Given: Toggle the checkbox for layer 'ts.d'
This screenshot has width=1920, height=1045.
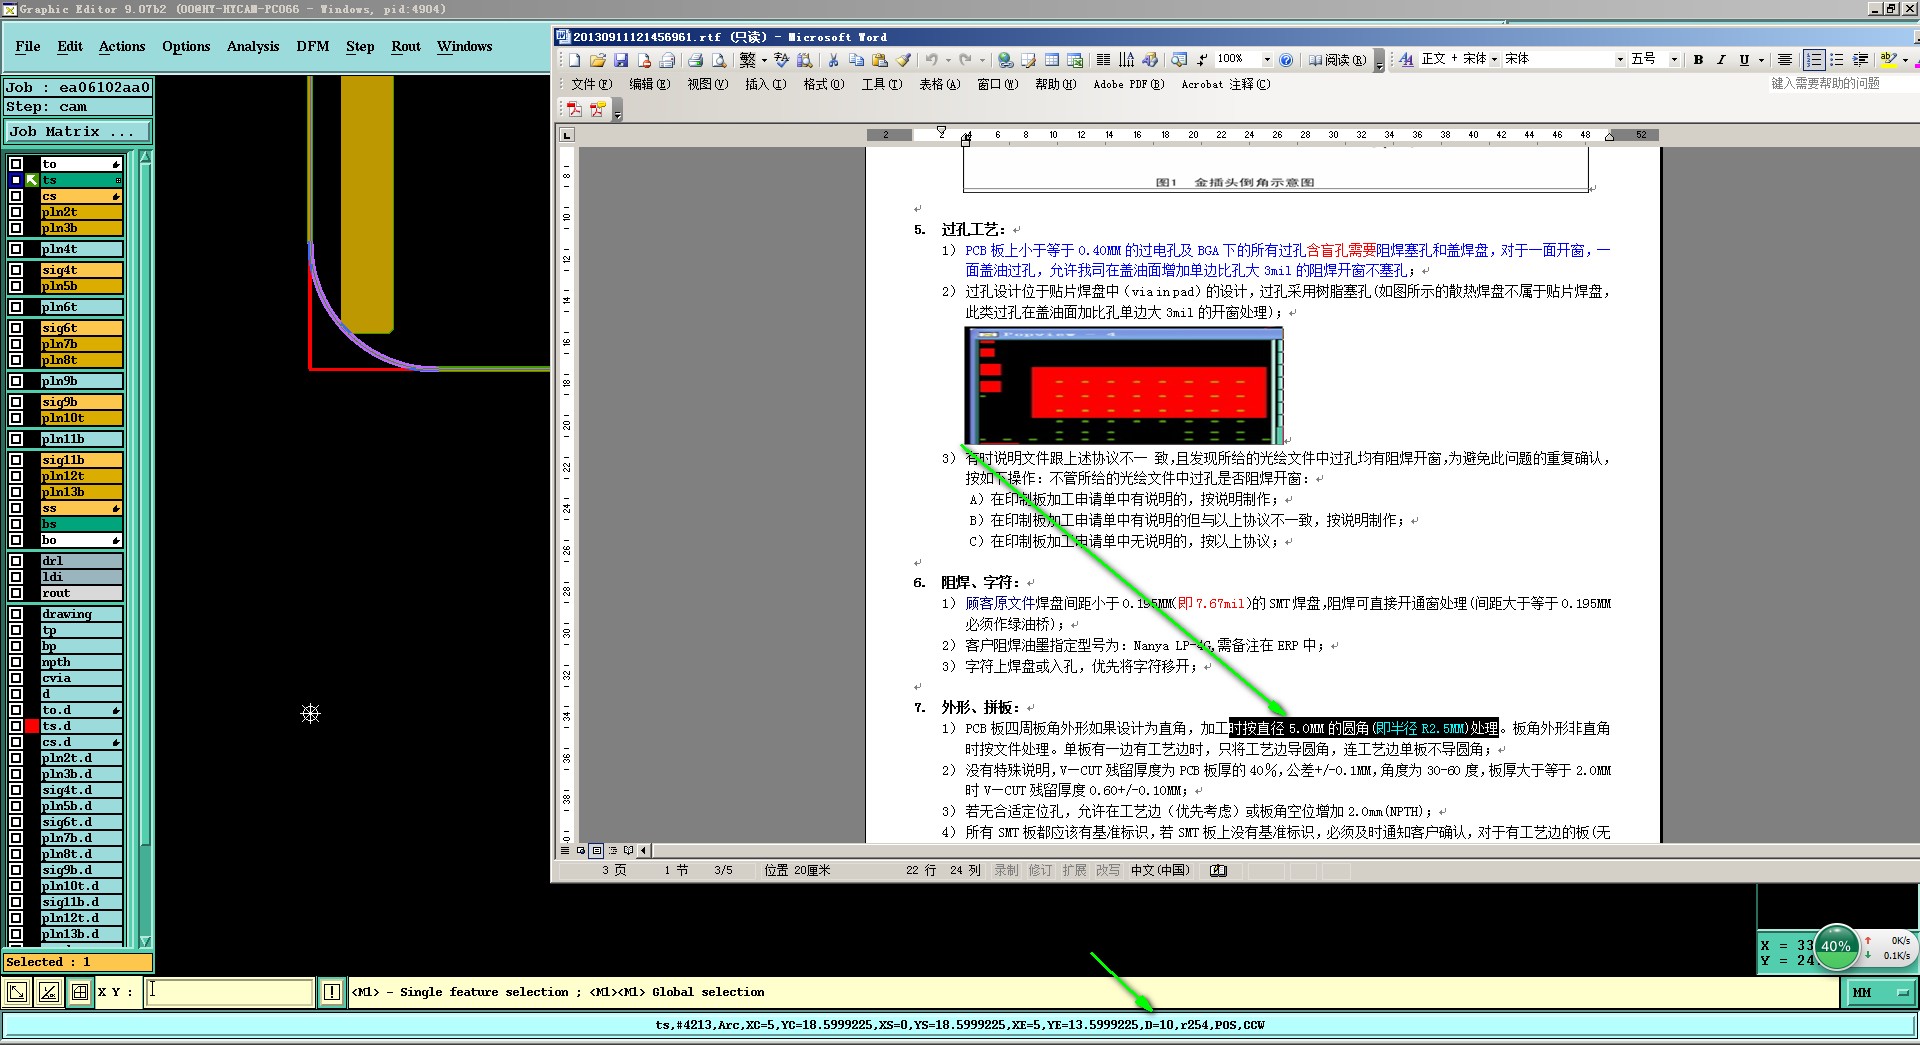Looking at the screenshot, I should pos(16,726).
